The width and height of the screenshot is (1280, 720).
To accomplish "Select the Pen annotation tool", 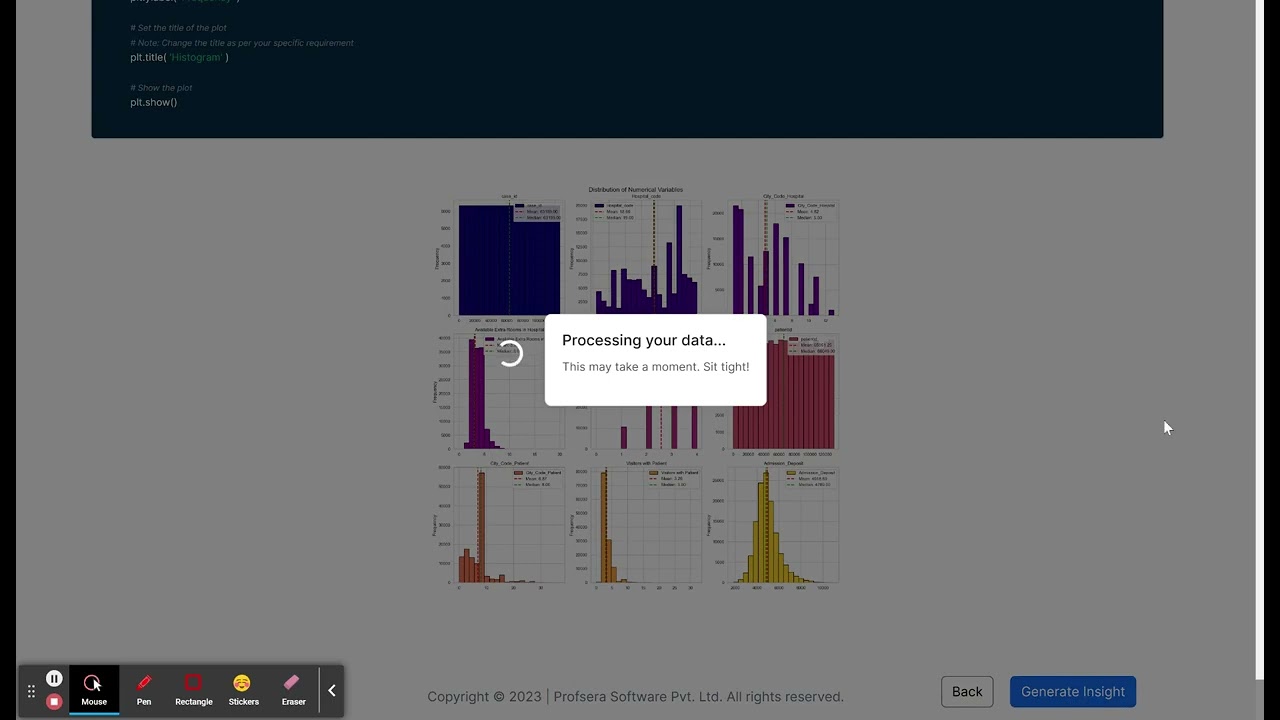I will click(x=144, y=690).
